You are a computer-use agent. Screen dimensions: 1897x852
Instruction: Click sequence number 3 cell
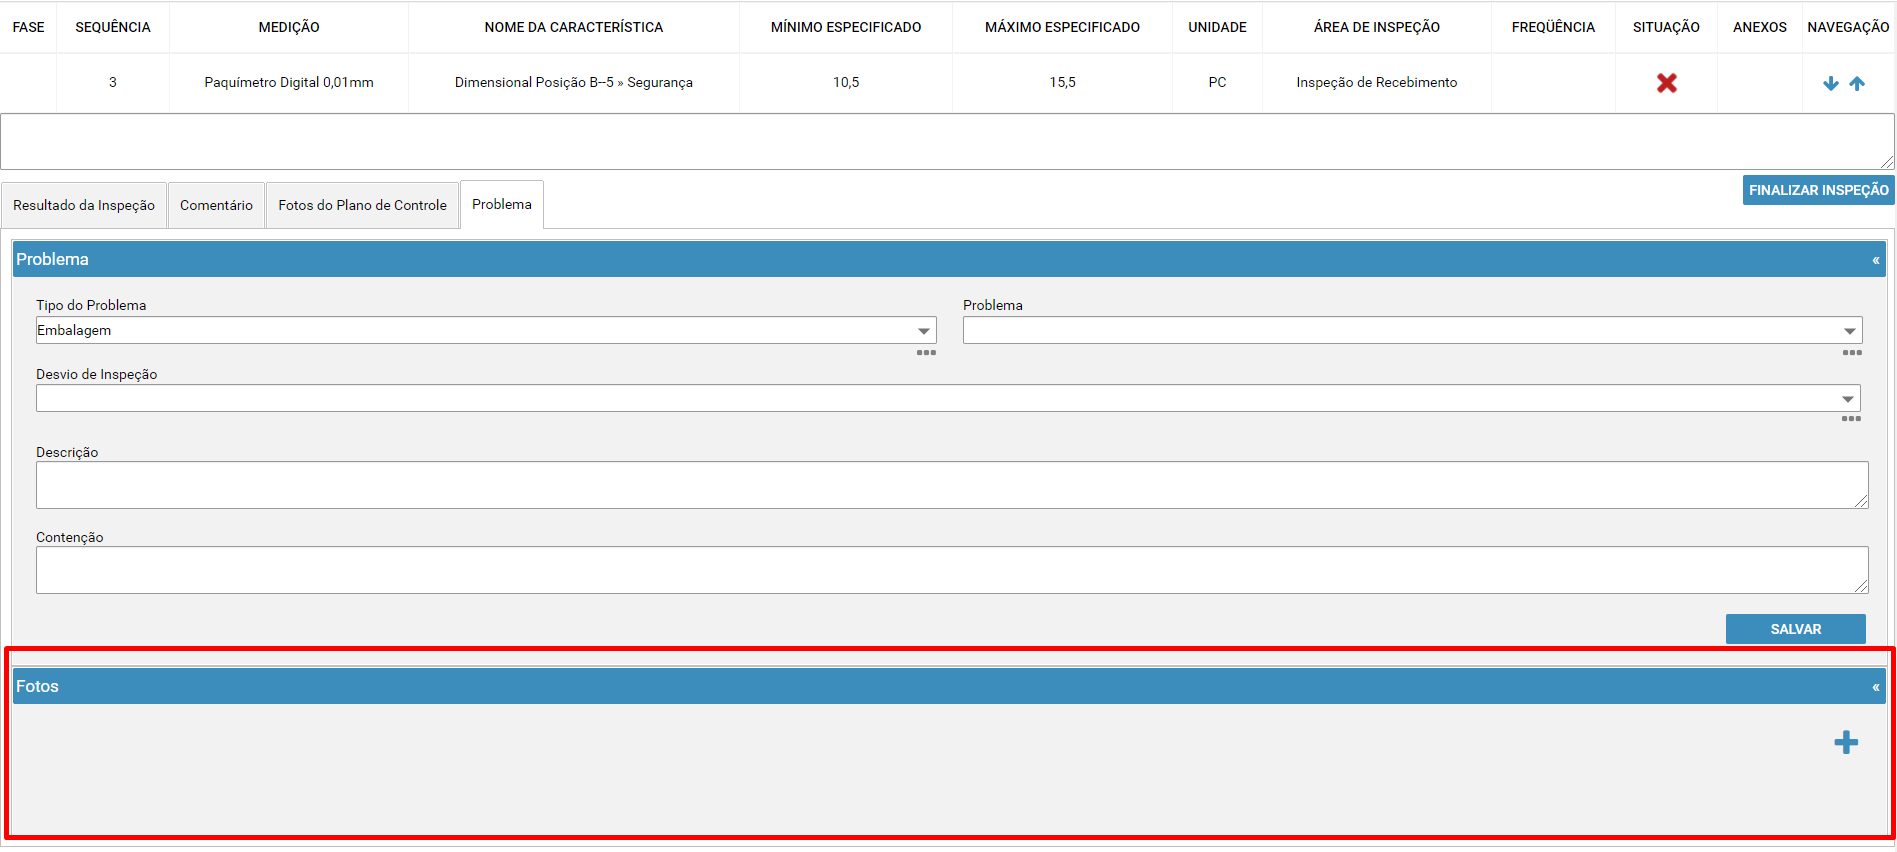click(x=113, y=82)
